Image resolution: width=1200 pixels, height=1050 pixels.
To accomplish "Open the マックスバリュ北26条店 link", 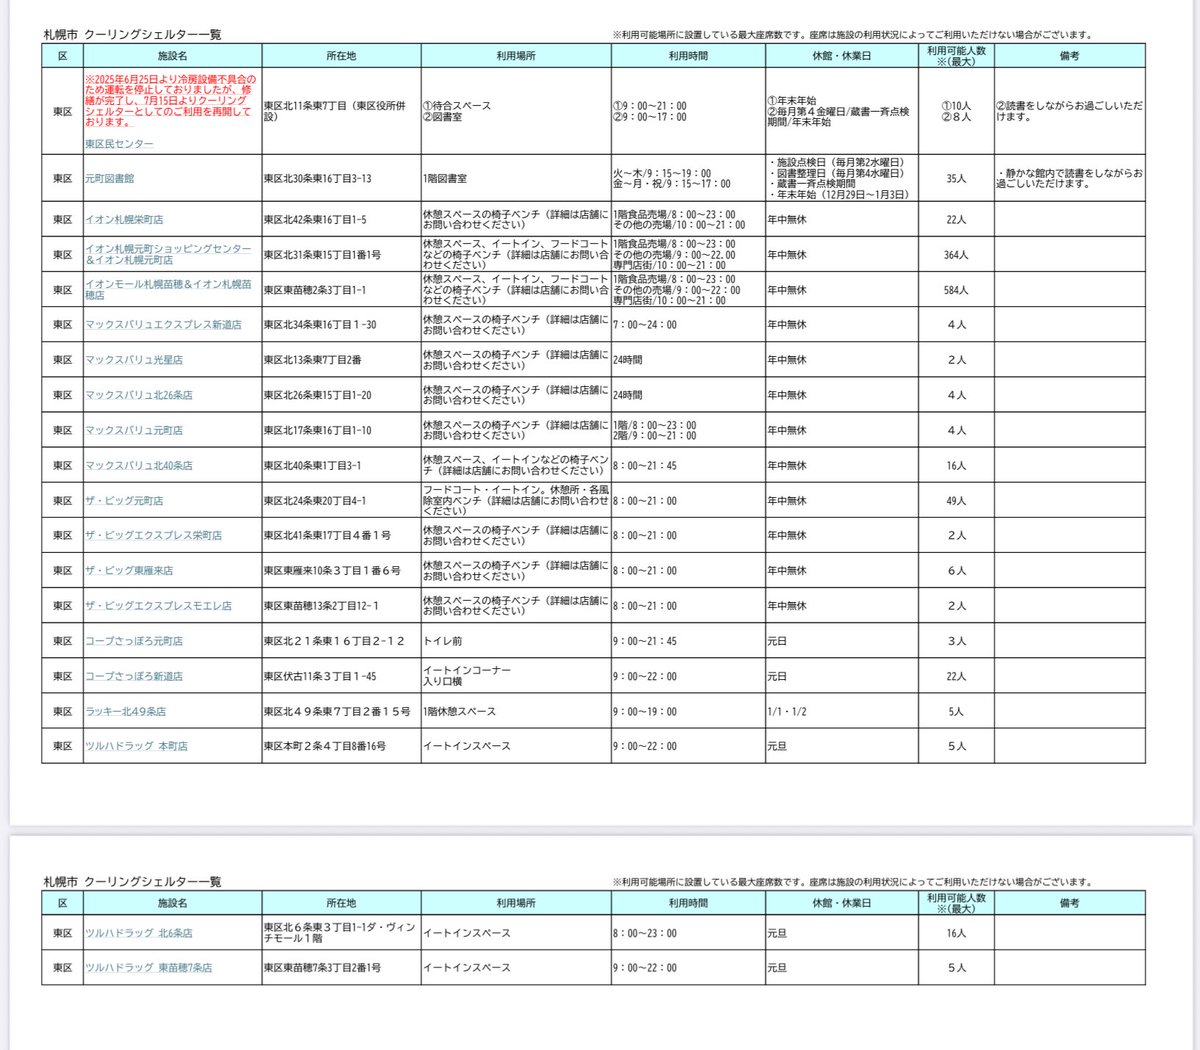I will (139, 395).
